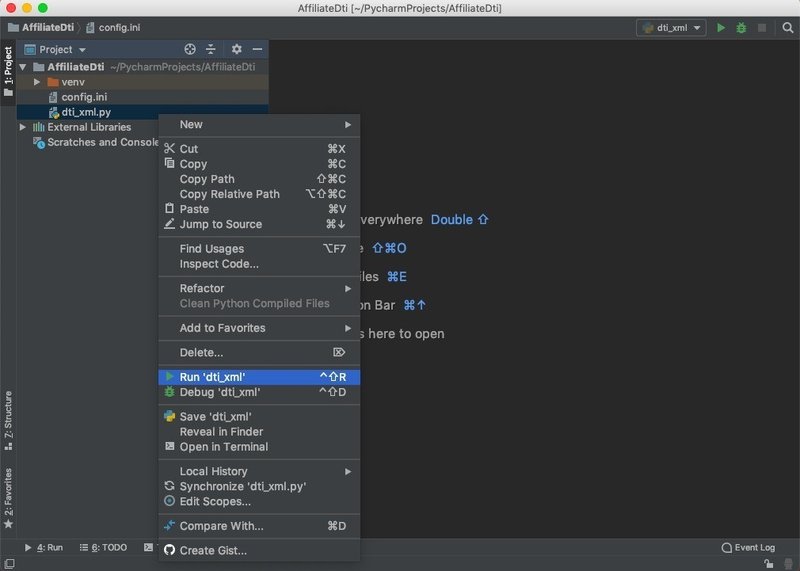Open Search Everywhere magnifier icon
Screen dimensions: 800x571
(788, 28)
